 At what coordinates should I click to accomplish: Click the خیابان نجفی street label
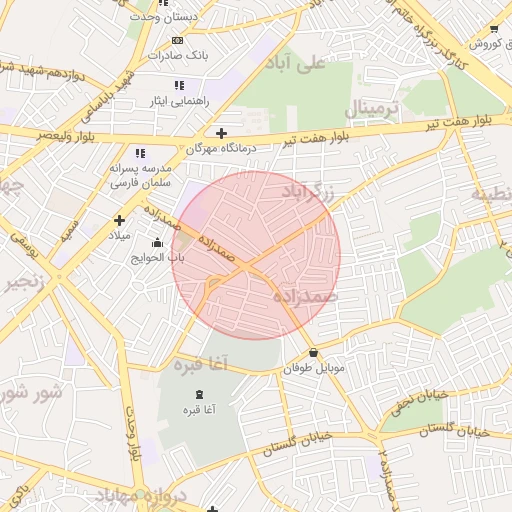pos(420,403)
